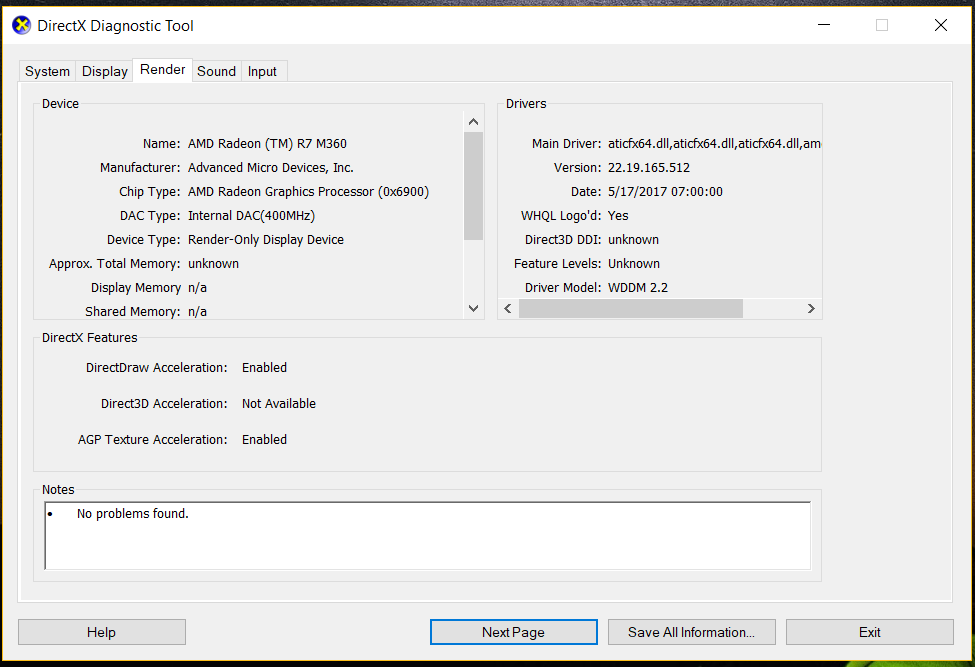Click the Help button

pyautogui.click(x=102, y=632)
